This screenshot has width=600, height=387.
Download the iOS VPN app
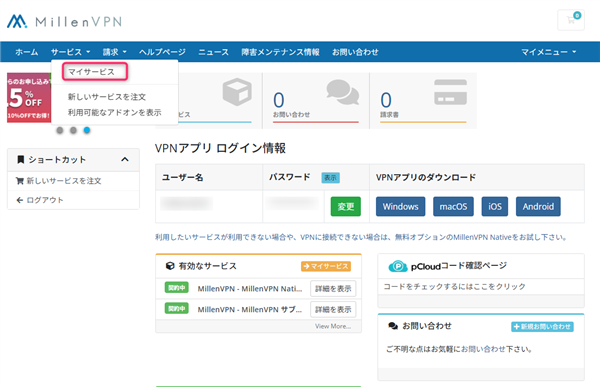coord(494,206)
